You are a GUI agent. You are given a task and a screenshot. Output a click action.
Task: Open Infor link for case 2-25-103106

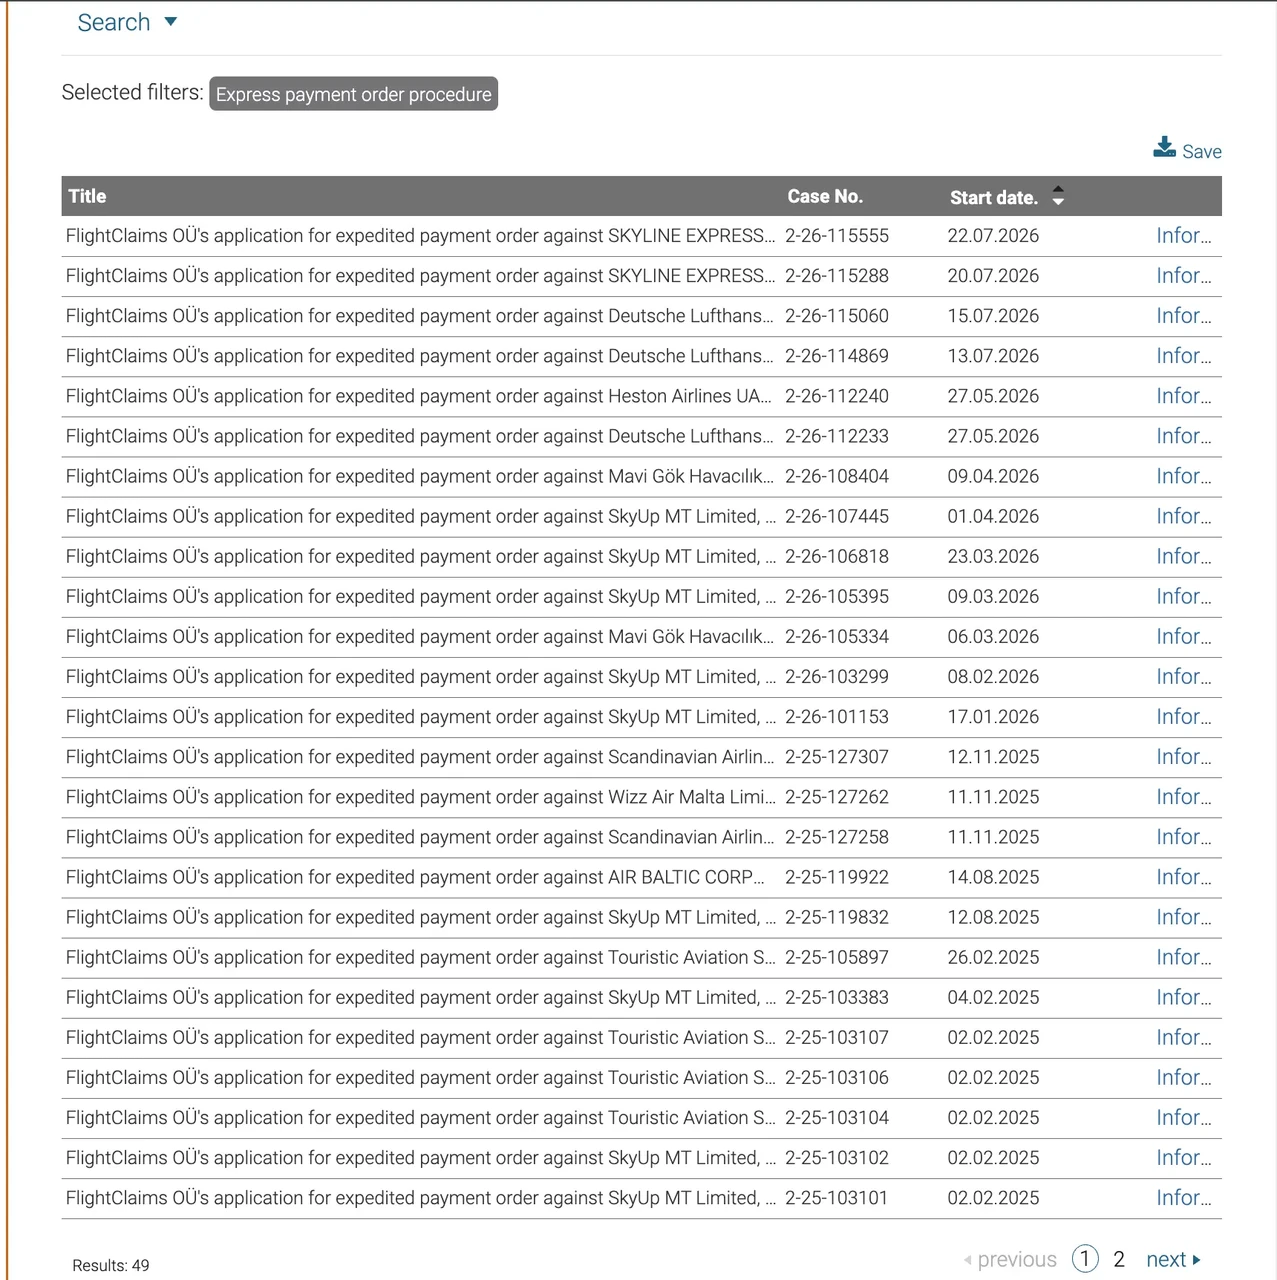pyautogui.click(x=1183, y=1076)
